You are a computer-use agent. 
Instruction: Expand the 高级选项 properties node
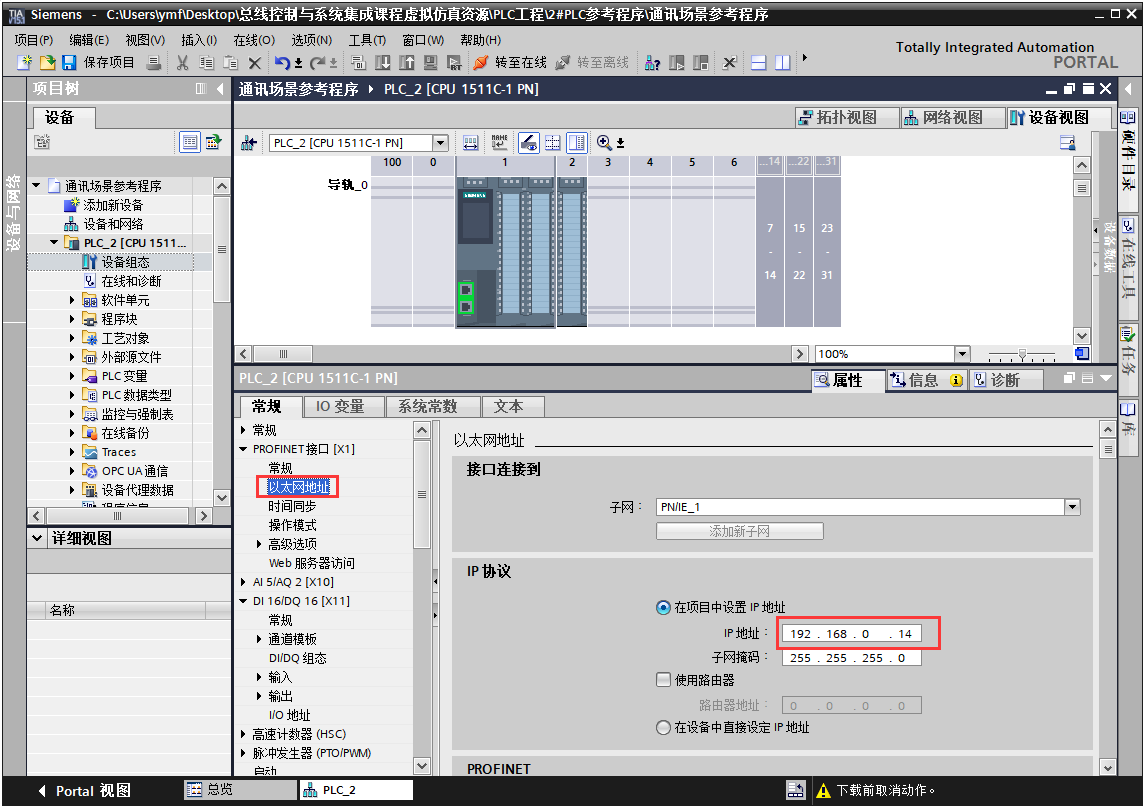pyautogui.click(x=259, y=544)
